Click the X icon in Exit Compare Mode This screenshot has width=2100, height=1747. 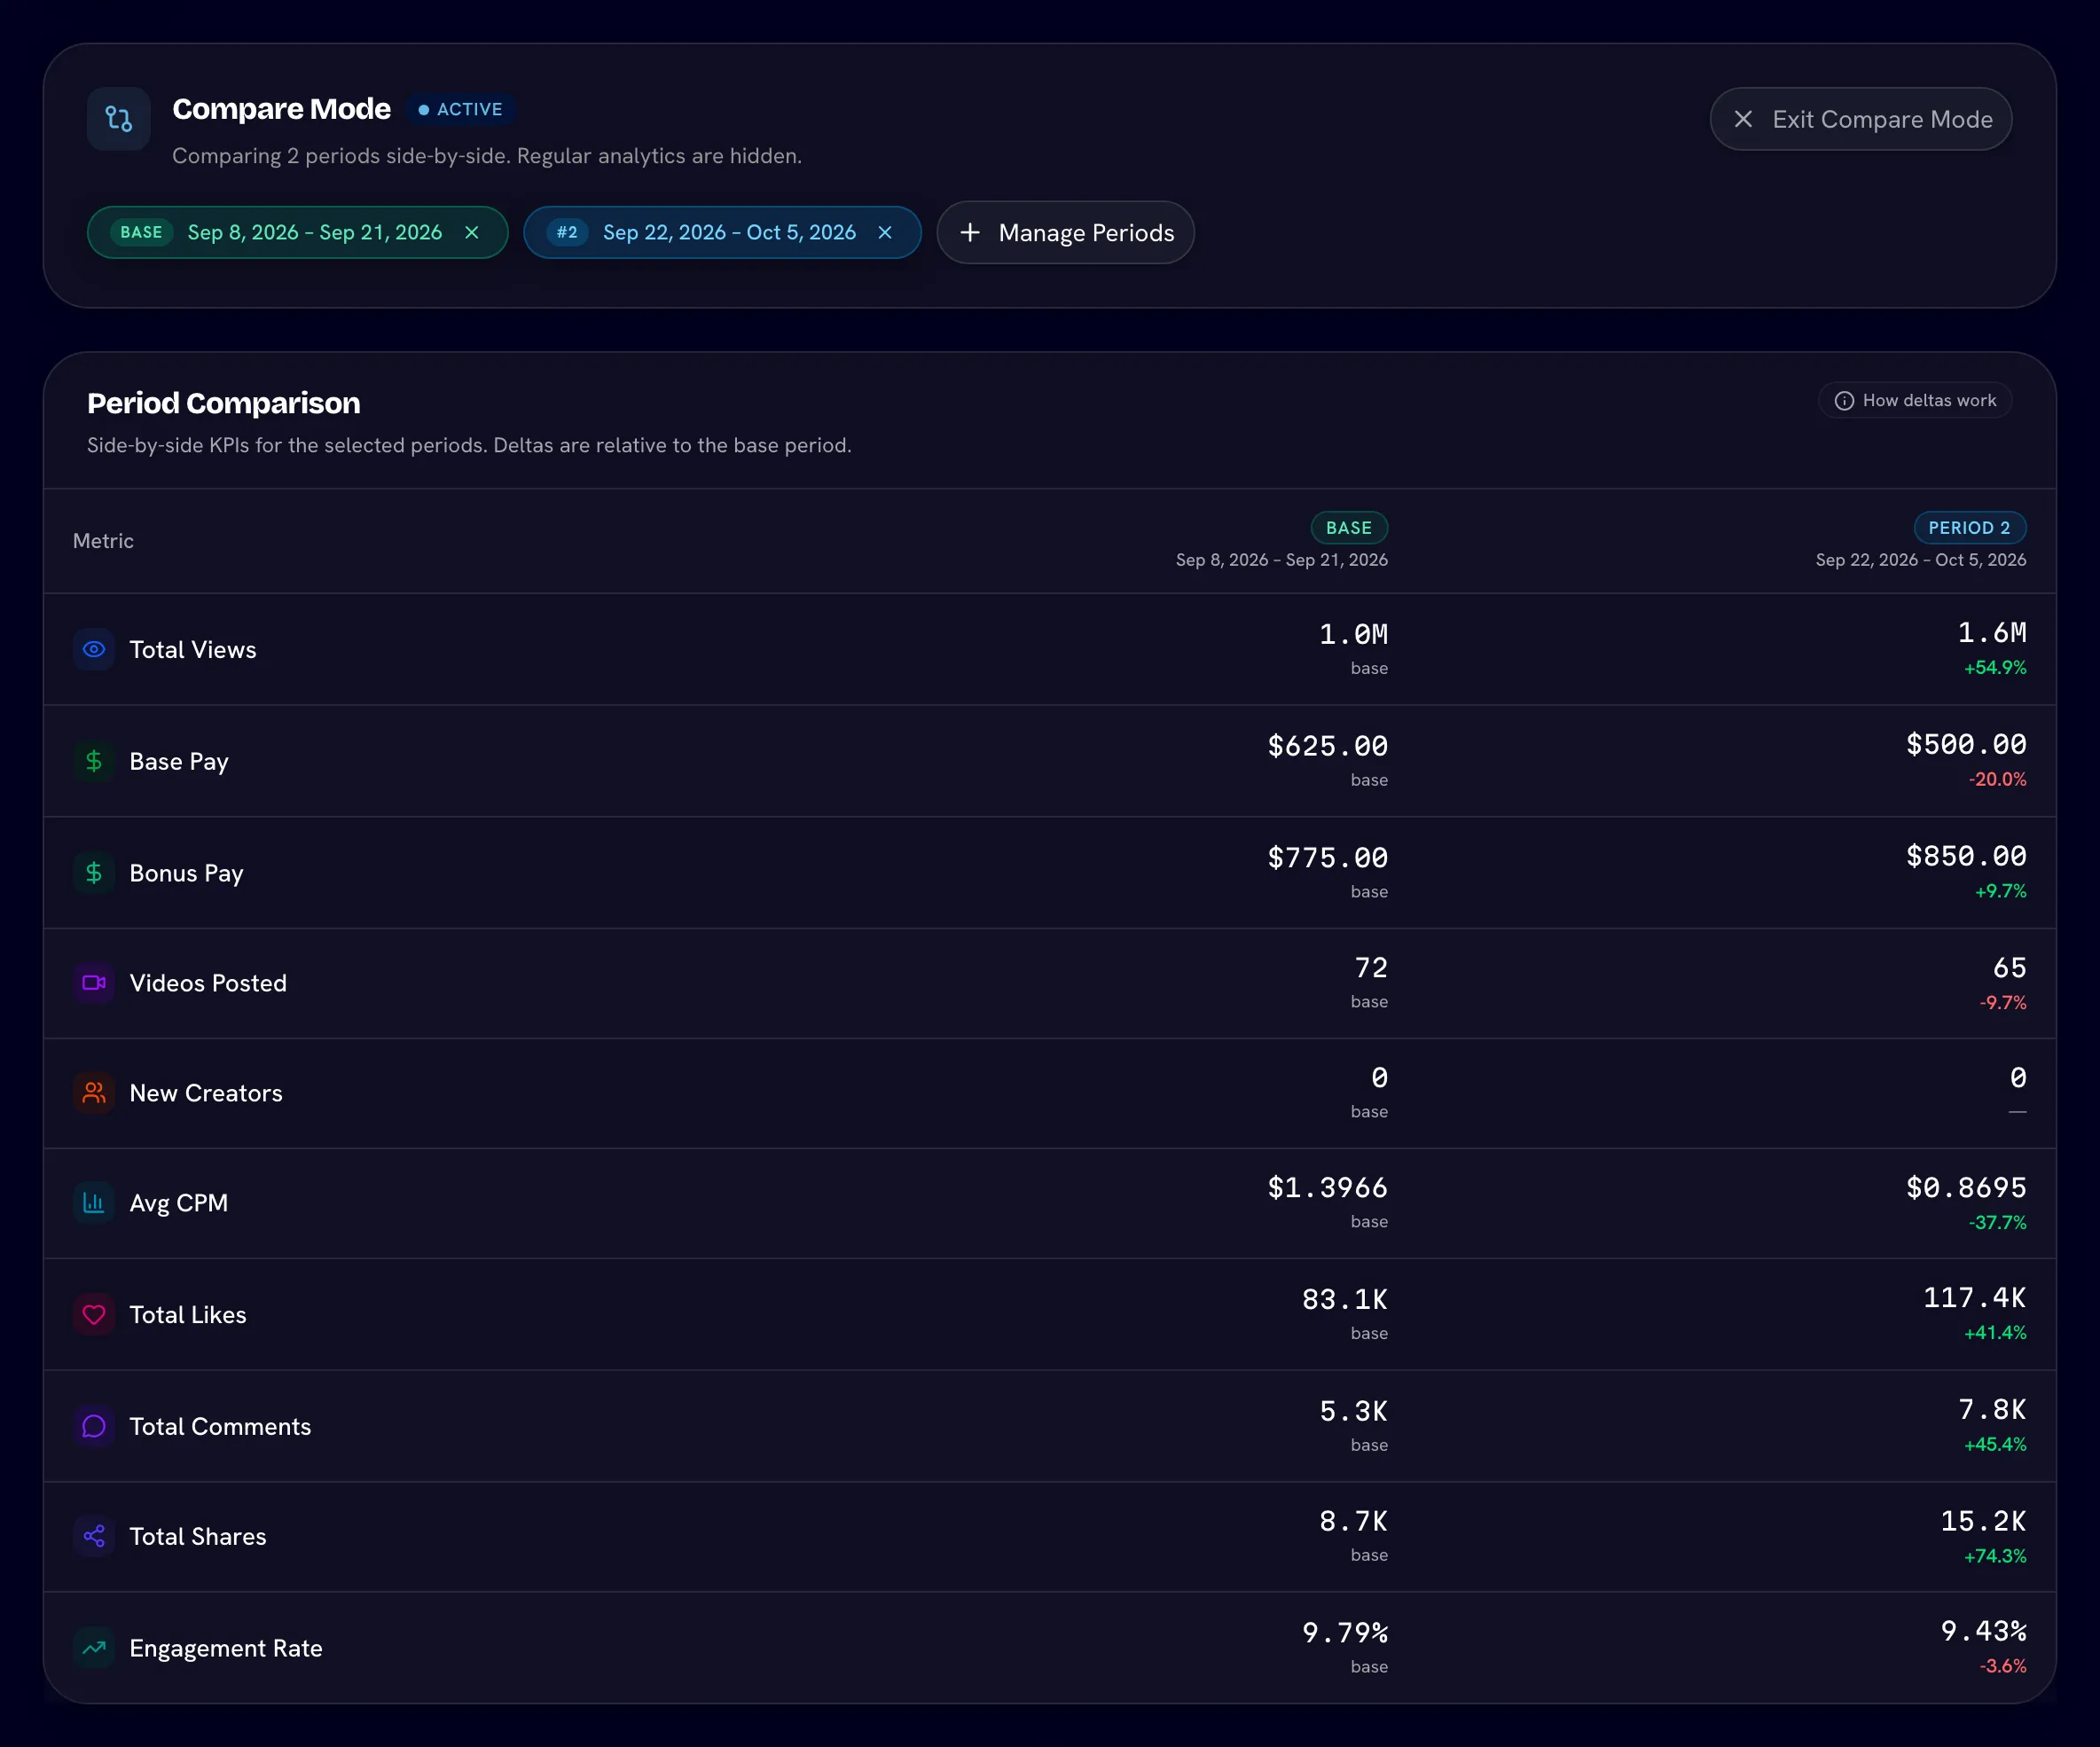(1743, 119)
